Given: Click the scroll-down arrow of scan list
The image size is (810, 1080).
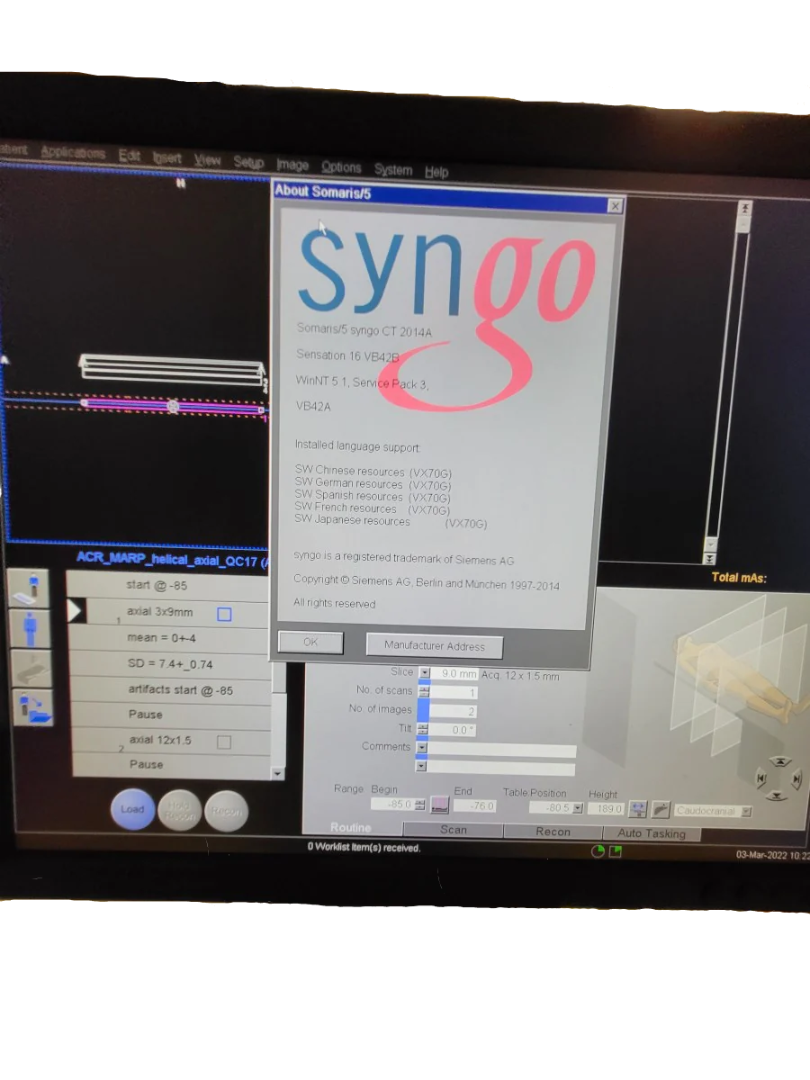Looking at the screenshot, I should (277, 774).
